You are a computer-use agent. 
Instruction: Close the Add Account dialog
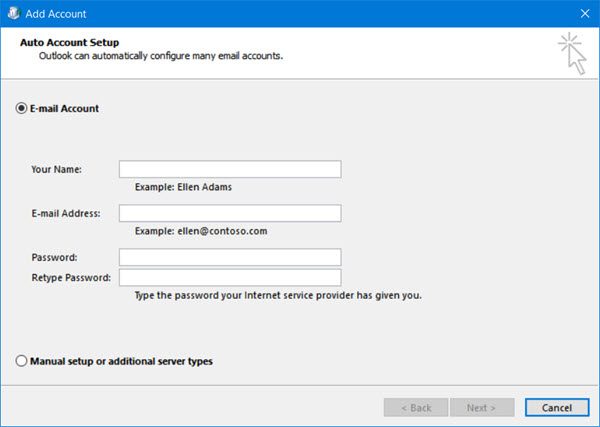point(584,14)
